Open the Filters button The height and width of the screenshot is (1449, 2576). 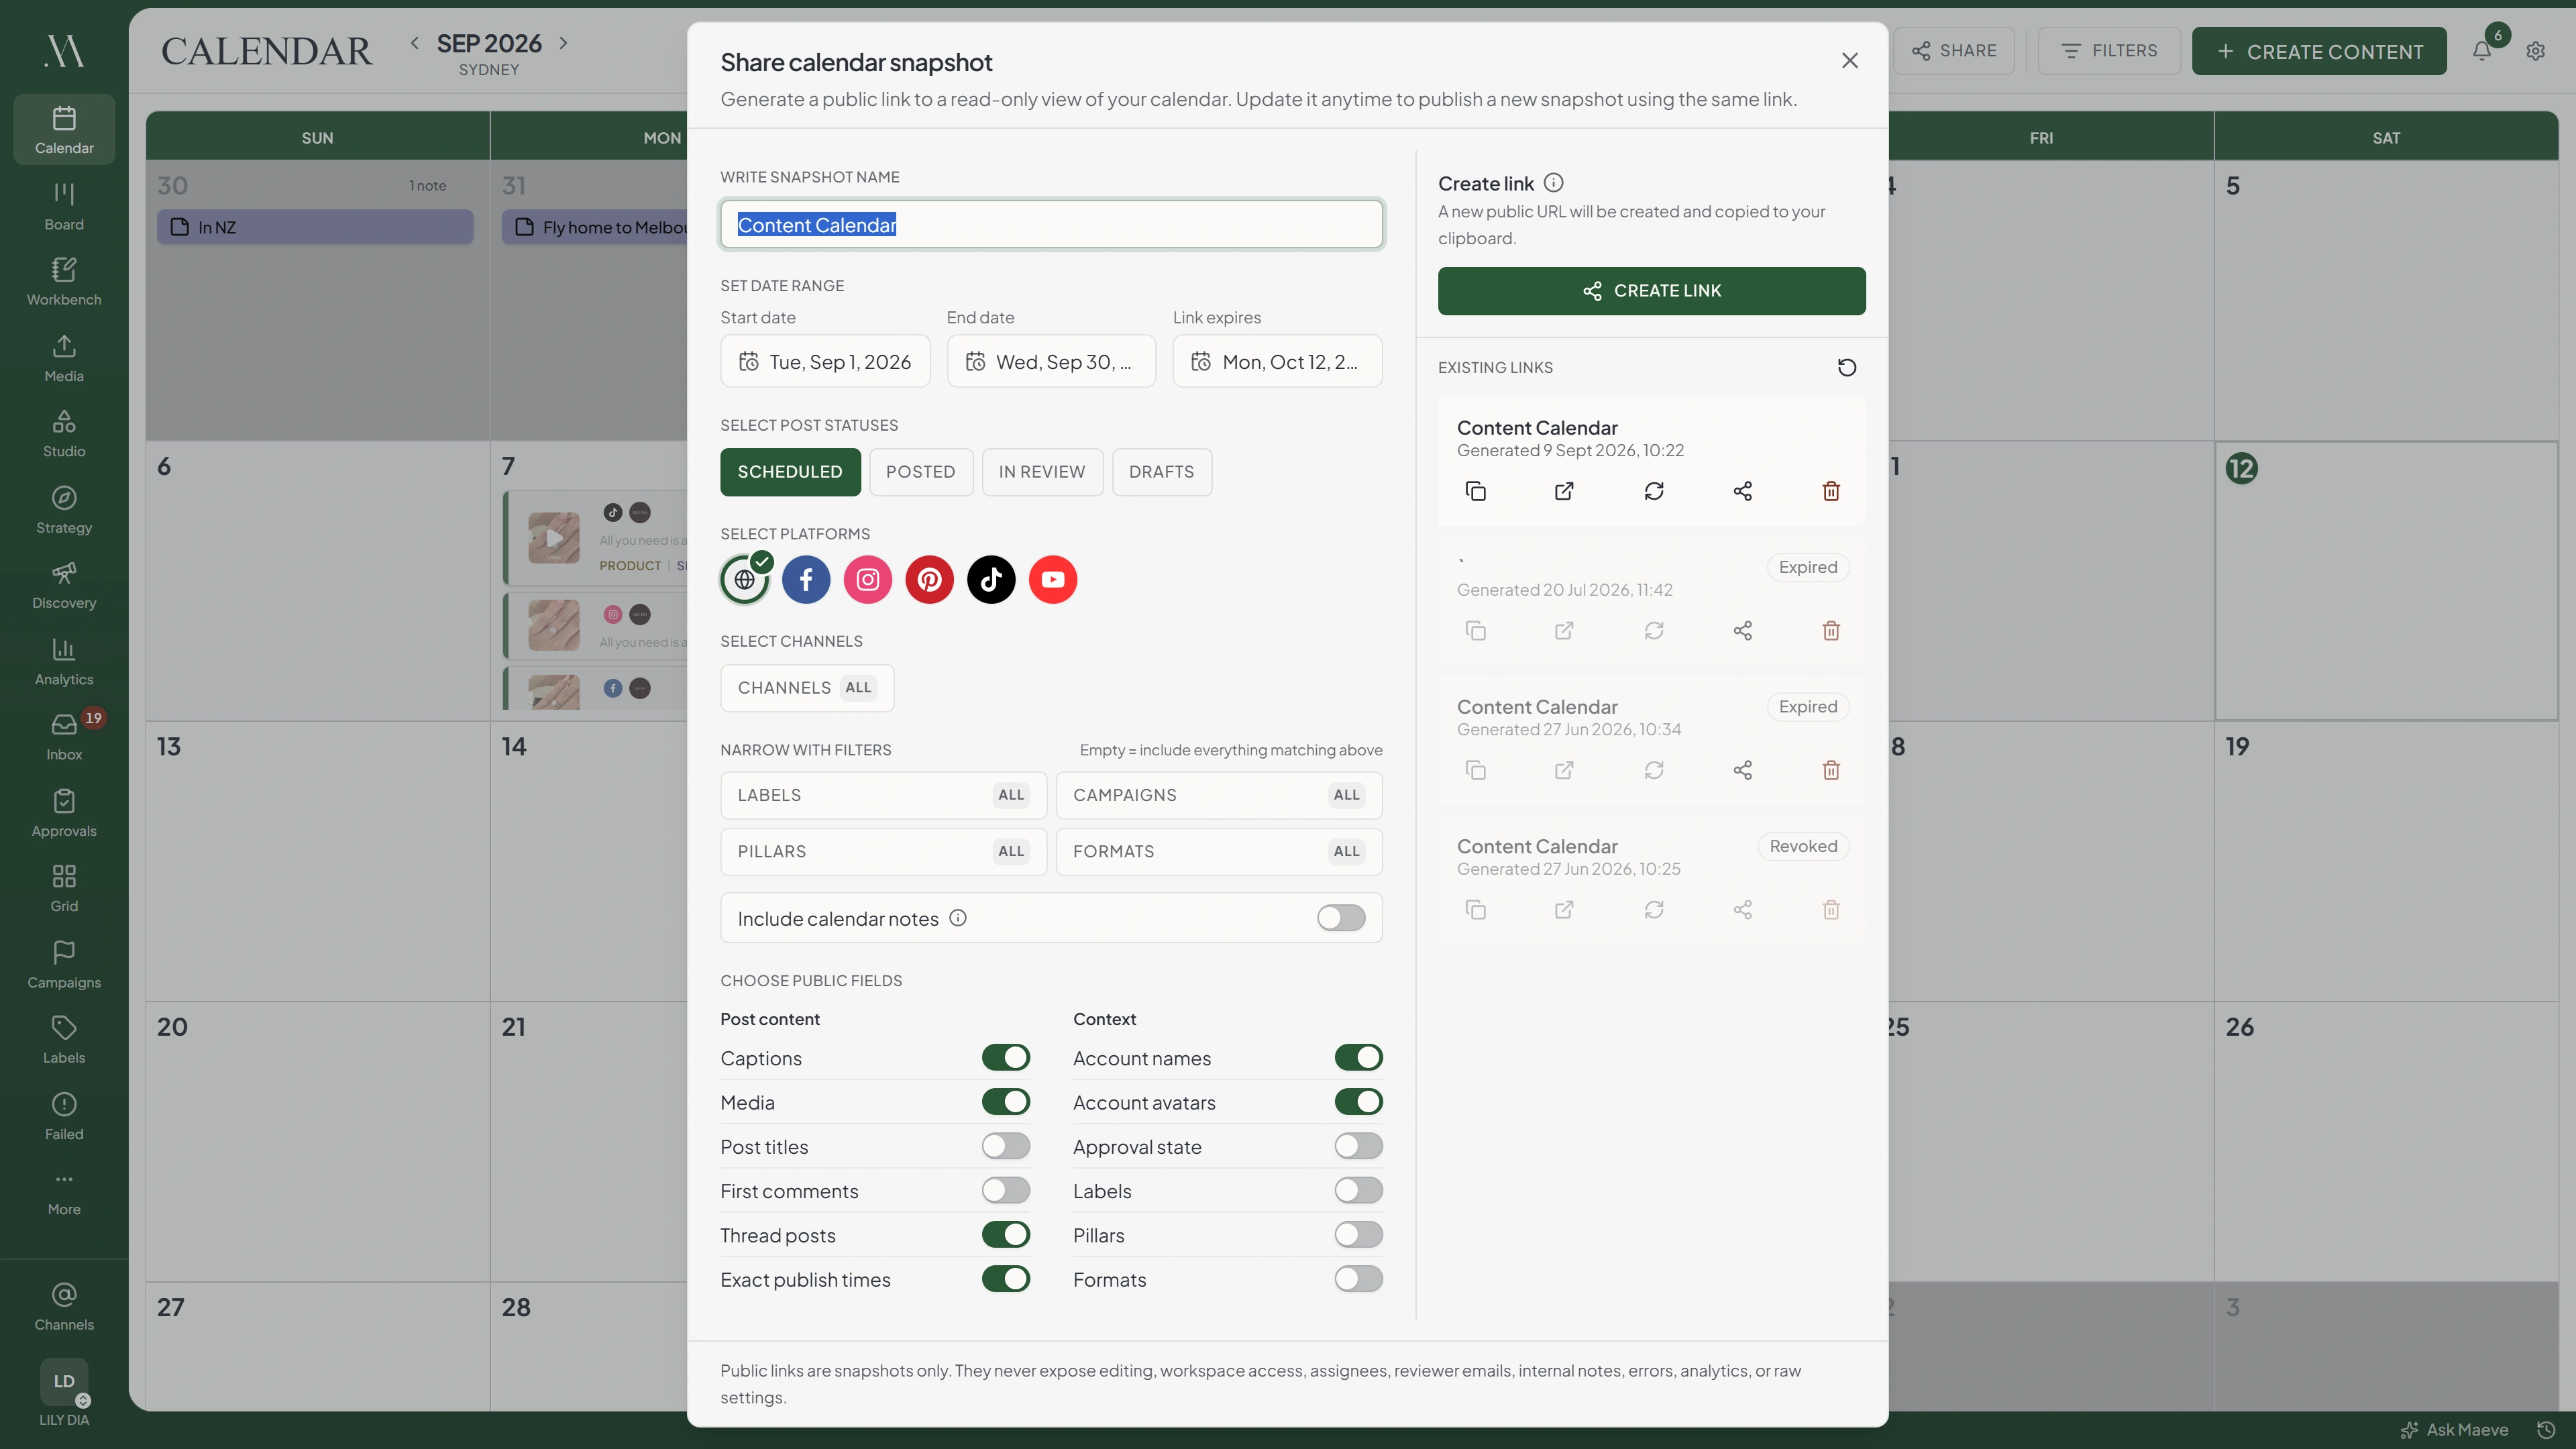point(2109,51)
